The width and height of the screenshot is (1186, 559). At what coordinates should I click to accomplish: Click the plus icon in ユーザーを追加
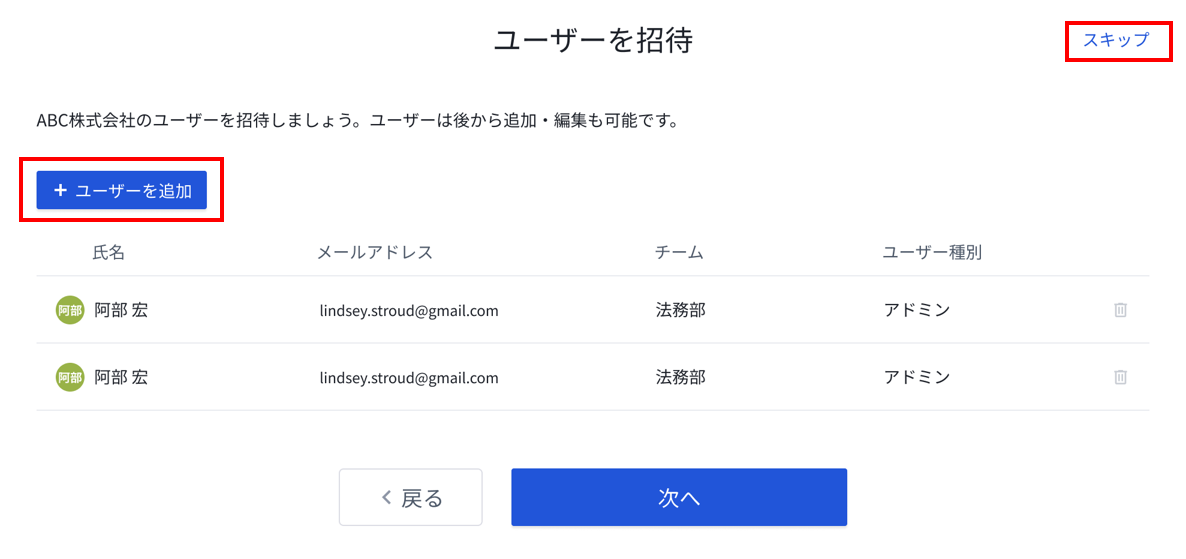tap(61, 191)
